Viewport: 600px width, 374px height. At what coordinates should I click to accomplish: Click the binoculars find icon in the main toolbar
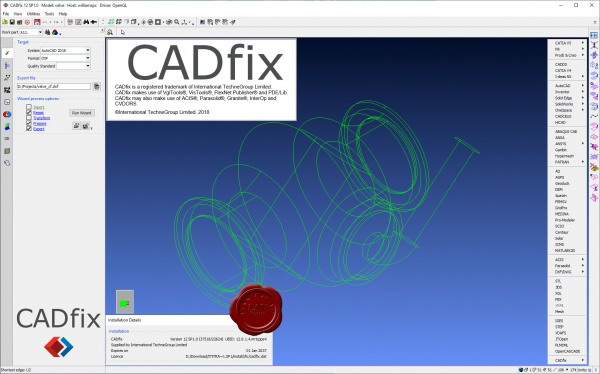tap(86, 22)
